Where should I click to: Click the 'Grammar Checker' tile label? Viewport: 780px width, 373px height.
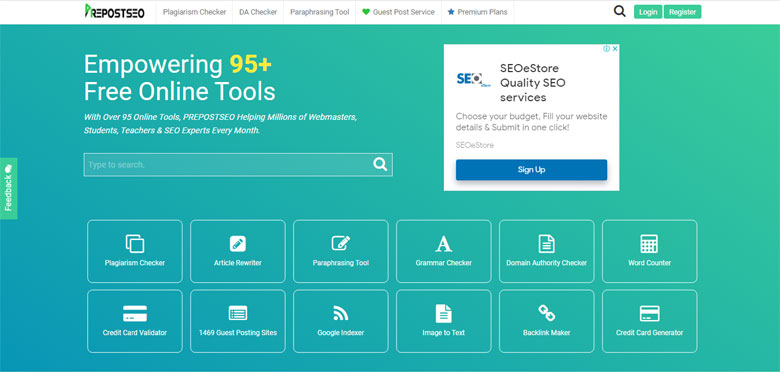click(444, 263)
